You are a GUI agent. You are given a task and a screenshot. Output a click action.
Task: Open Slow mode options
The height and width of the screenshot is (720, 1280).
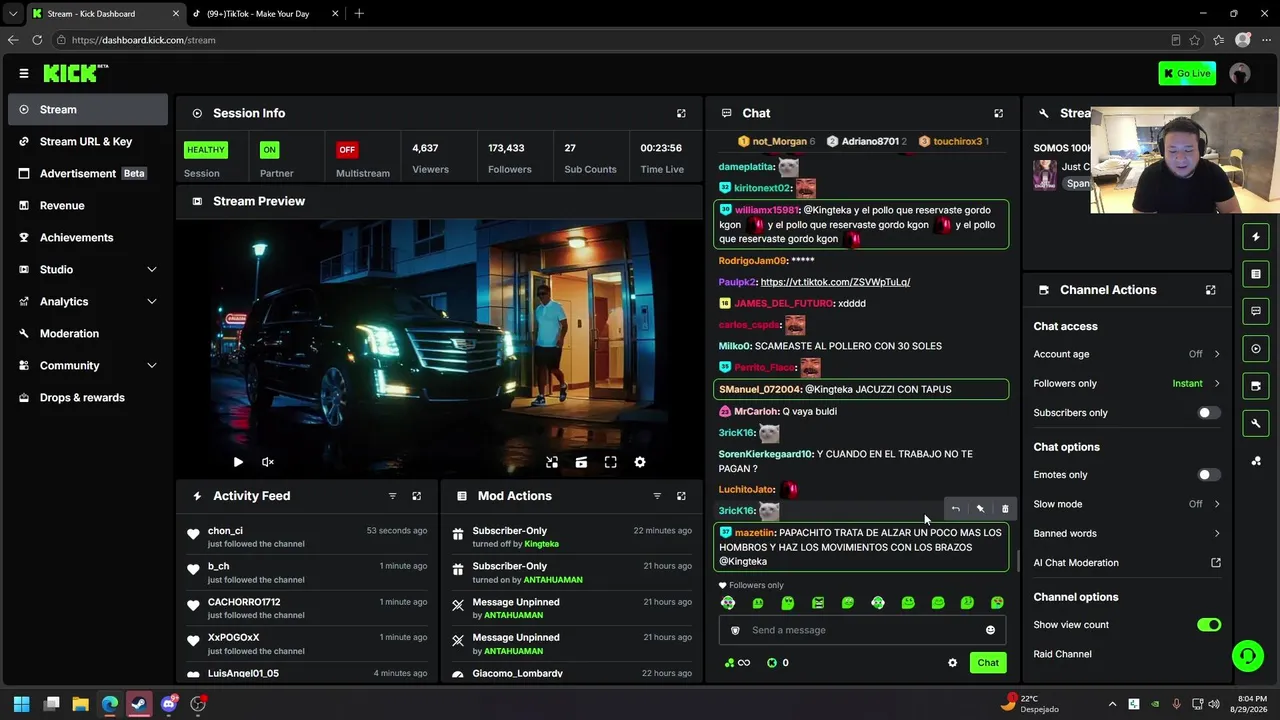click(x=1127, y=504)
